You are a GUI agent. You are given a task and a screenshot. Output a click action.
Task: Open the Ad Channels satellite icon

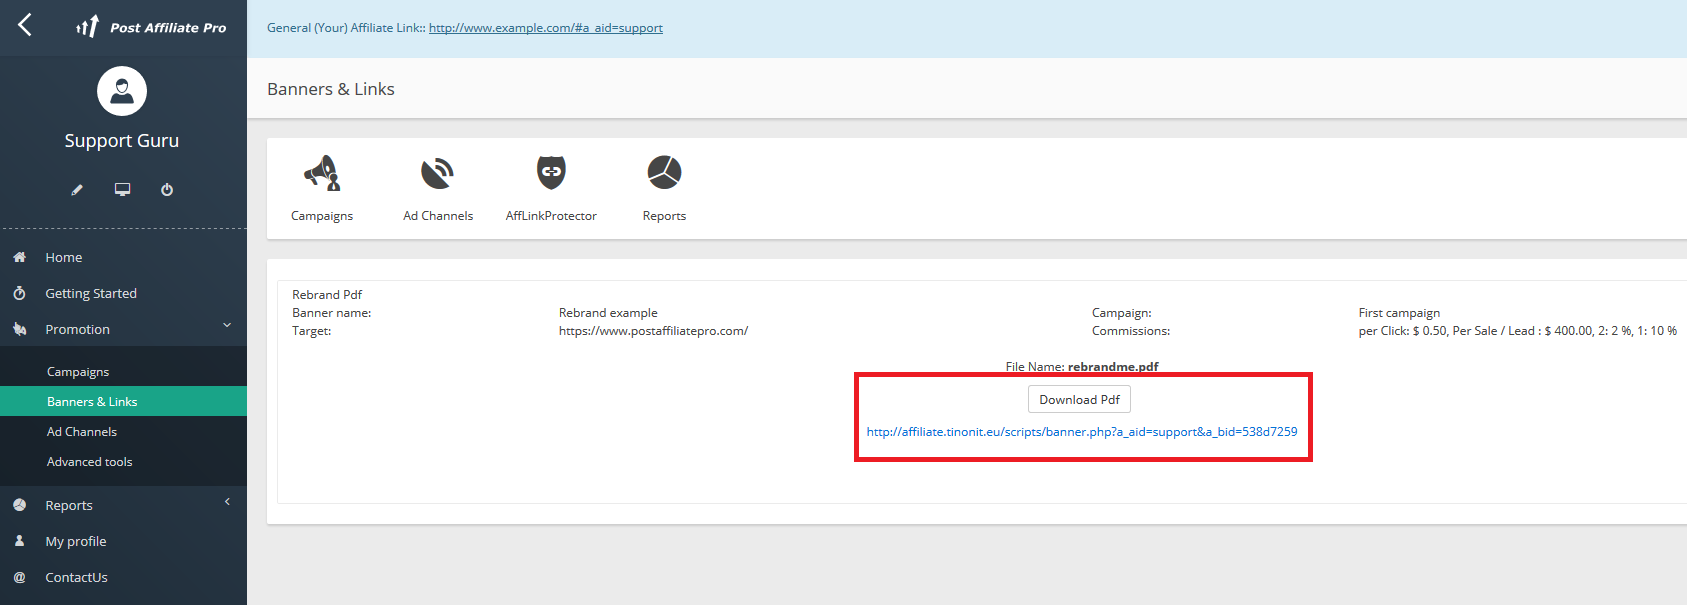click(437, 173)
